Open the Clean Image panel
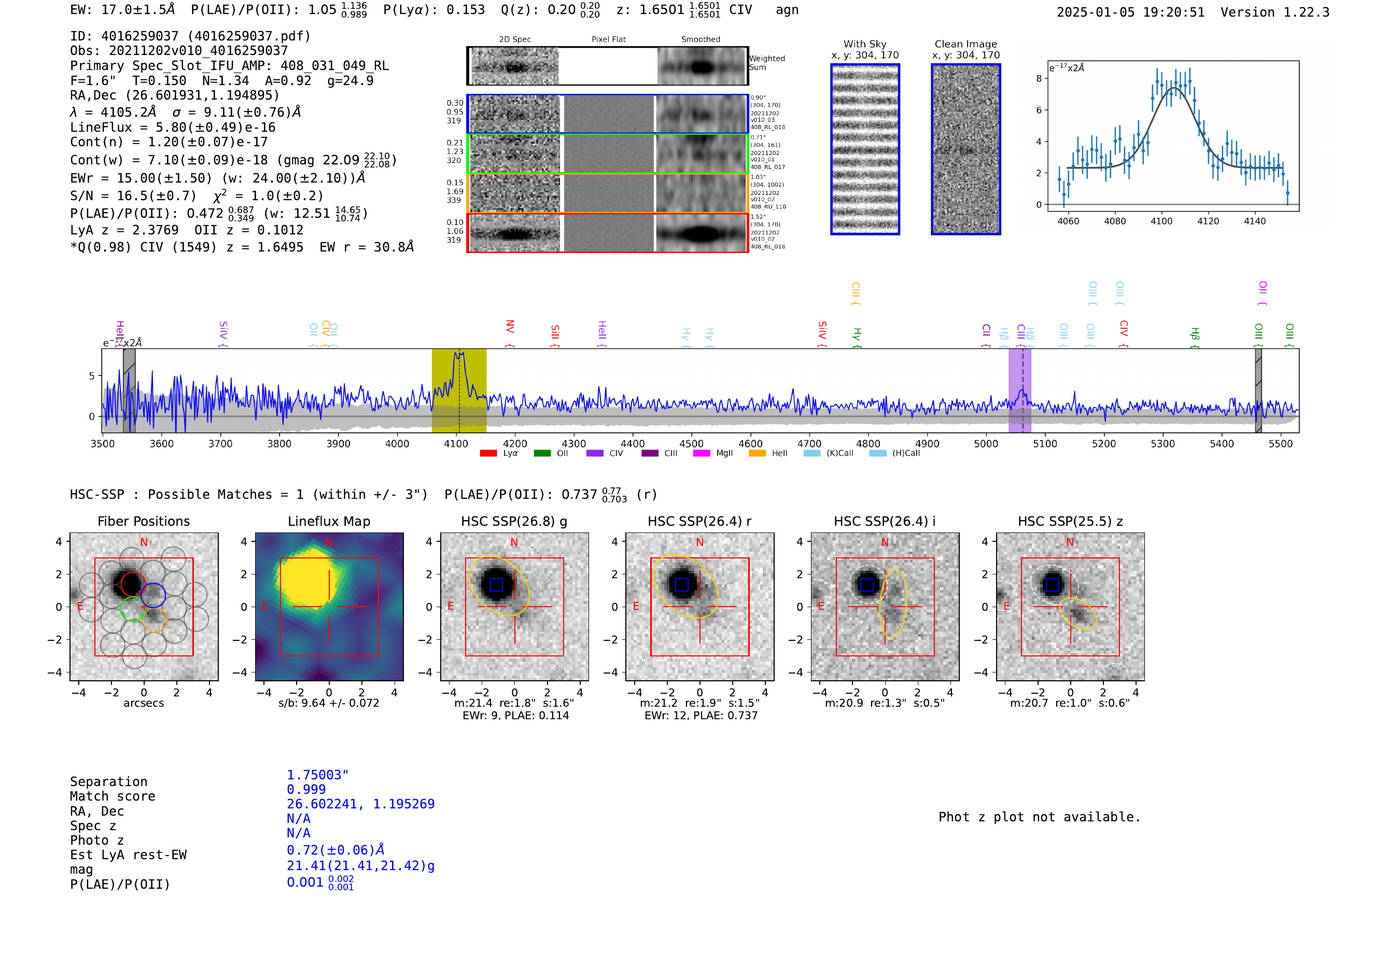1400x953 pixels. tap(966, 149)
